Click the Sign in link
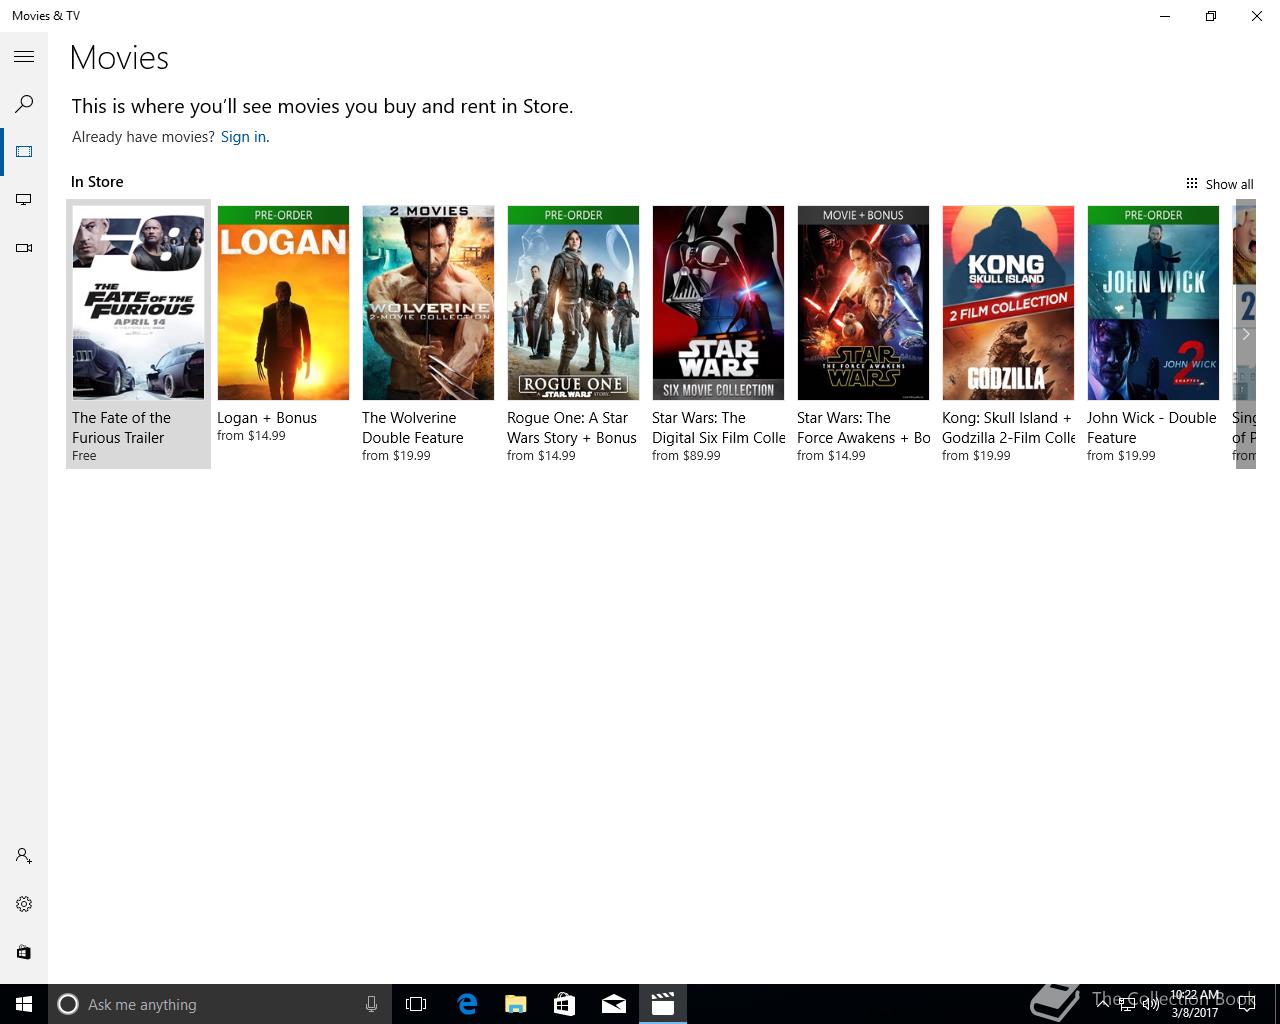The width and height of the screenshot is (1280, 1024). tap(245, 137)
